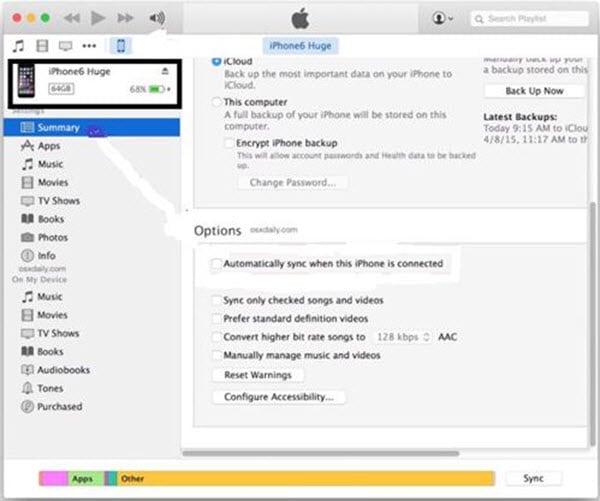600x501 pixels.
Task: Click the Back Up Now button
Action: pos(534,91)
